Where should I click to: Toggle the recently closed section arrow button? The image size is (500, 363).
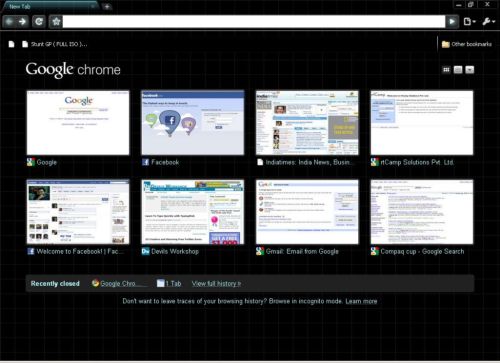coord(470,69)
